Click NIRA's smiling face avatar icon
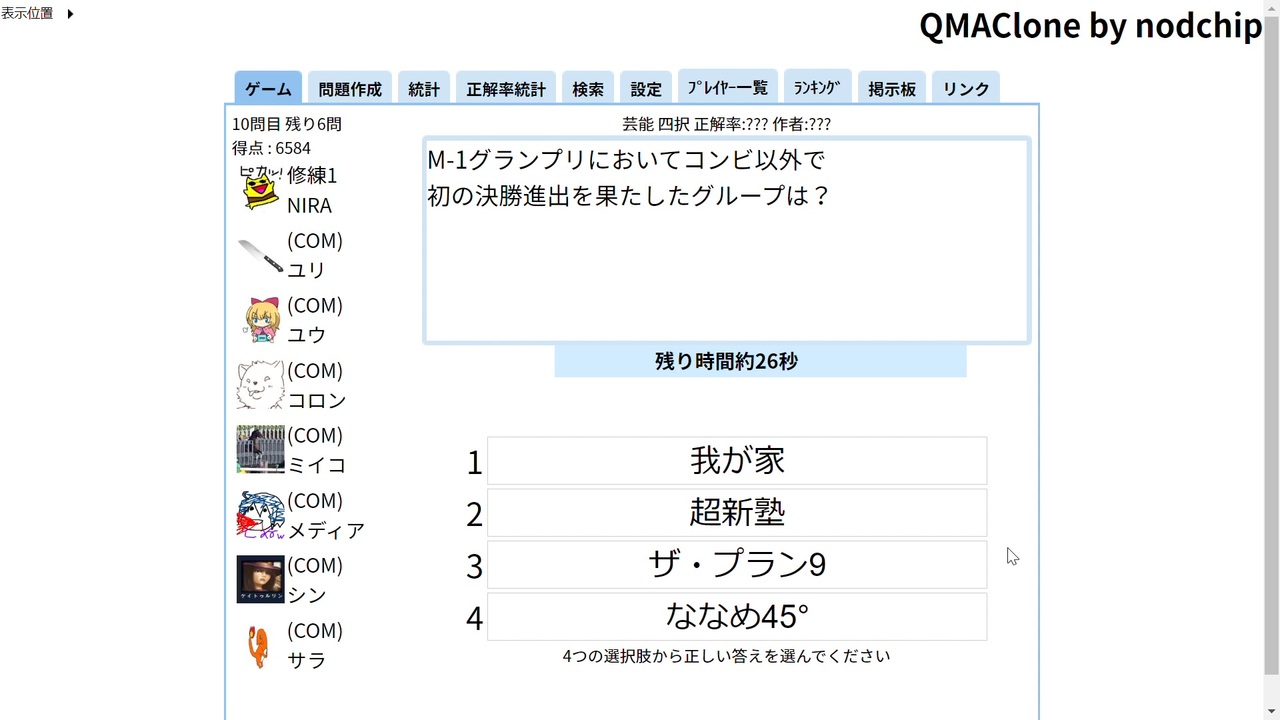Screen dimensions: 1280x720 click(259, 188)
